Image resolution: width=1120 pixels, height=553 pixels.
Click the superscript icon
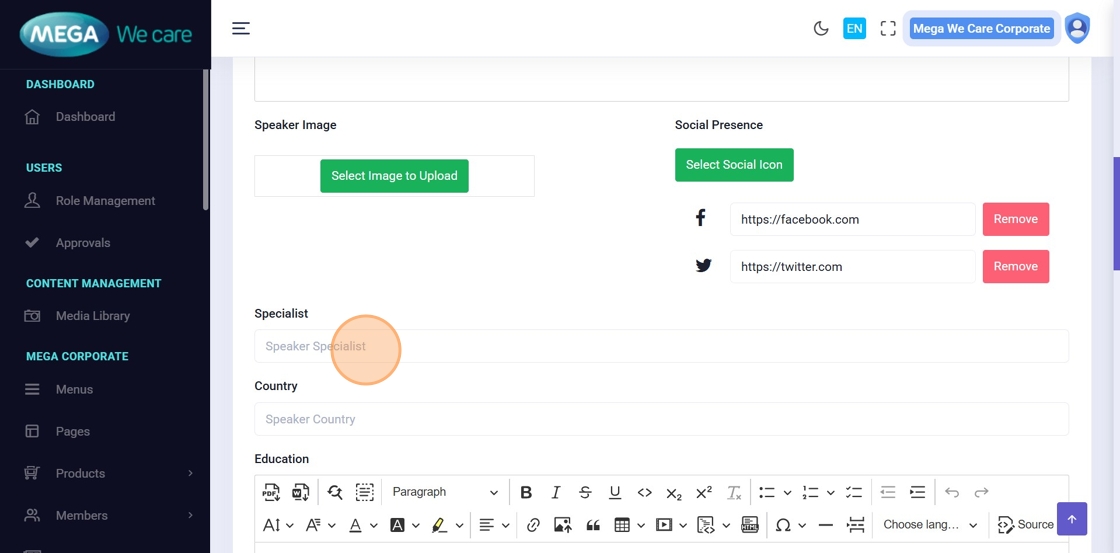point(704,492)
